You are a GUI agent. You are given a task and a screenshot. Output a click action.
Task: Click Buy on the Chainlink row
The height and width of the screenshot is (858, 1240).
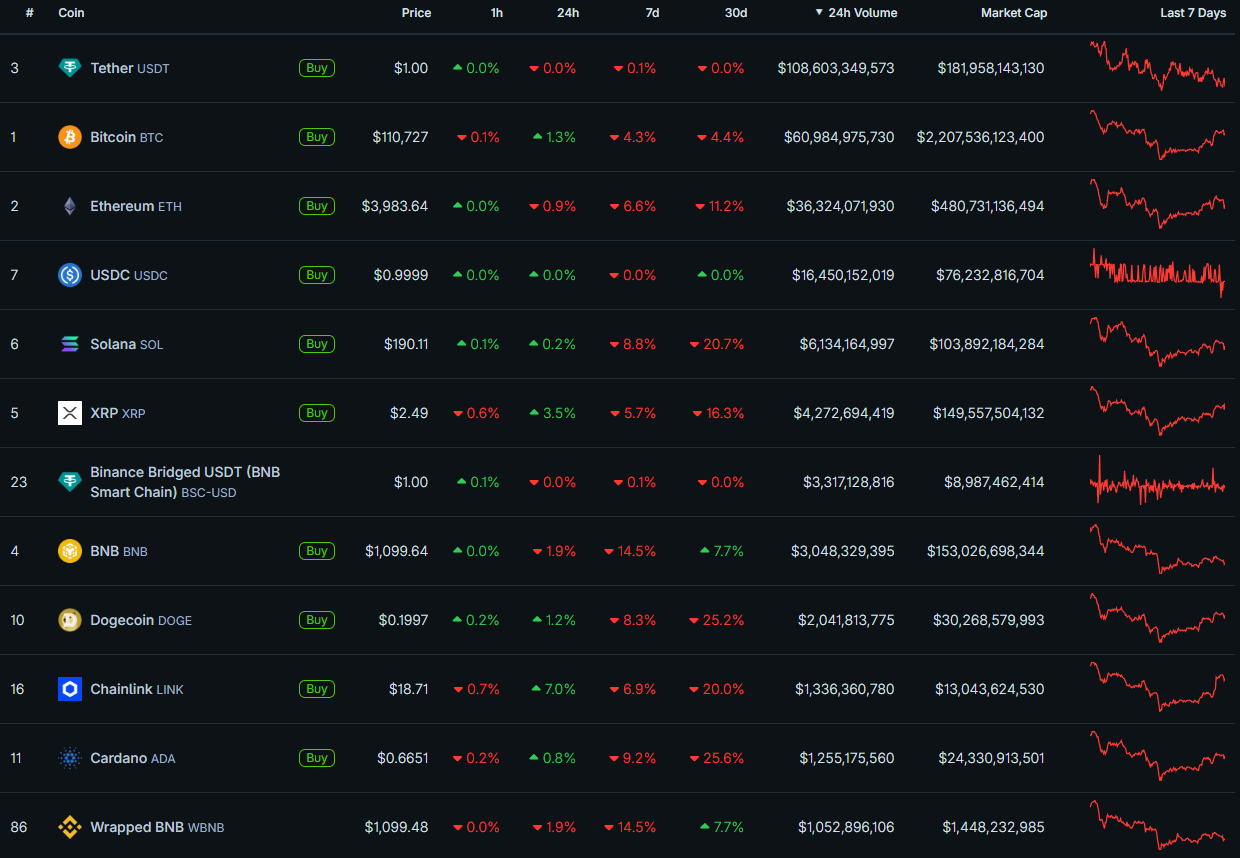(317, 689)
